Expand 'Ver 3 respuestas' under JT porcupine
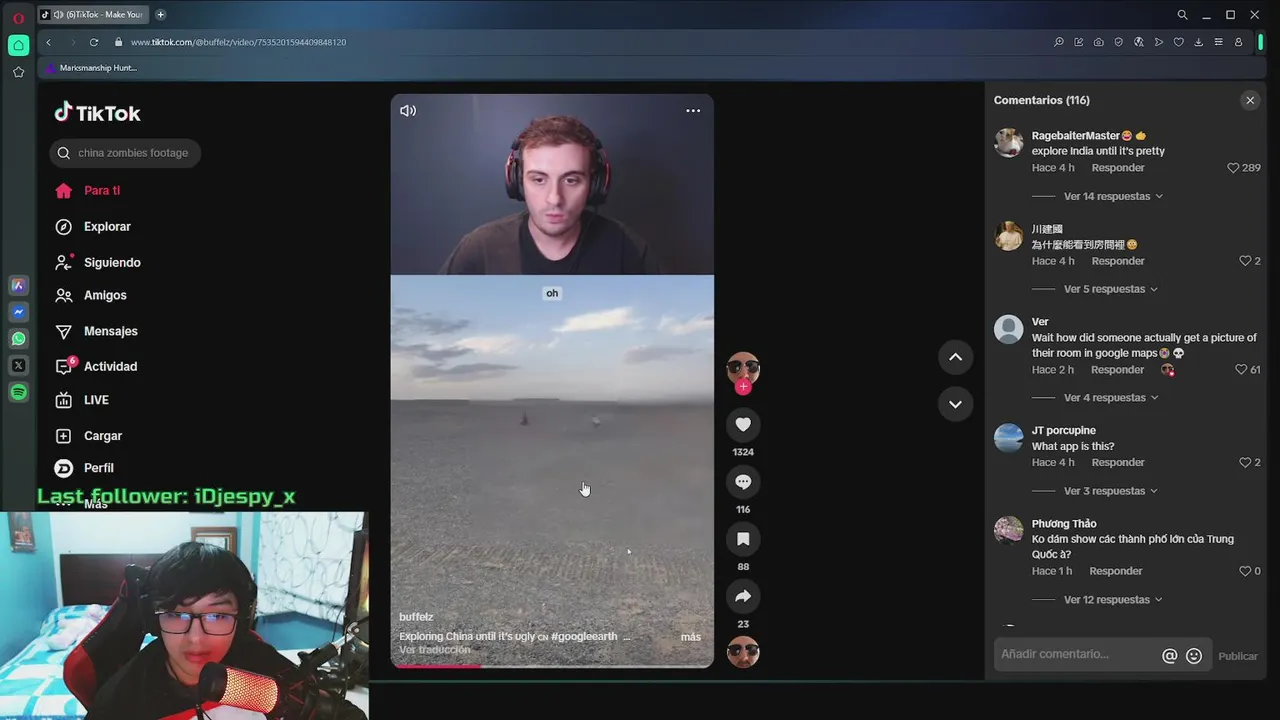Screen dimensions: 1280x720 point(1110,491)
